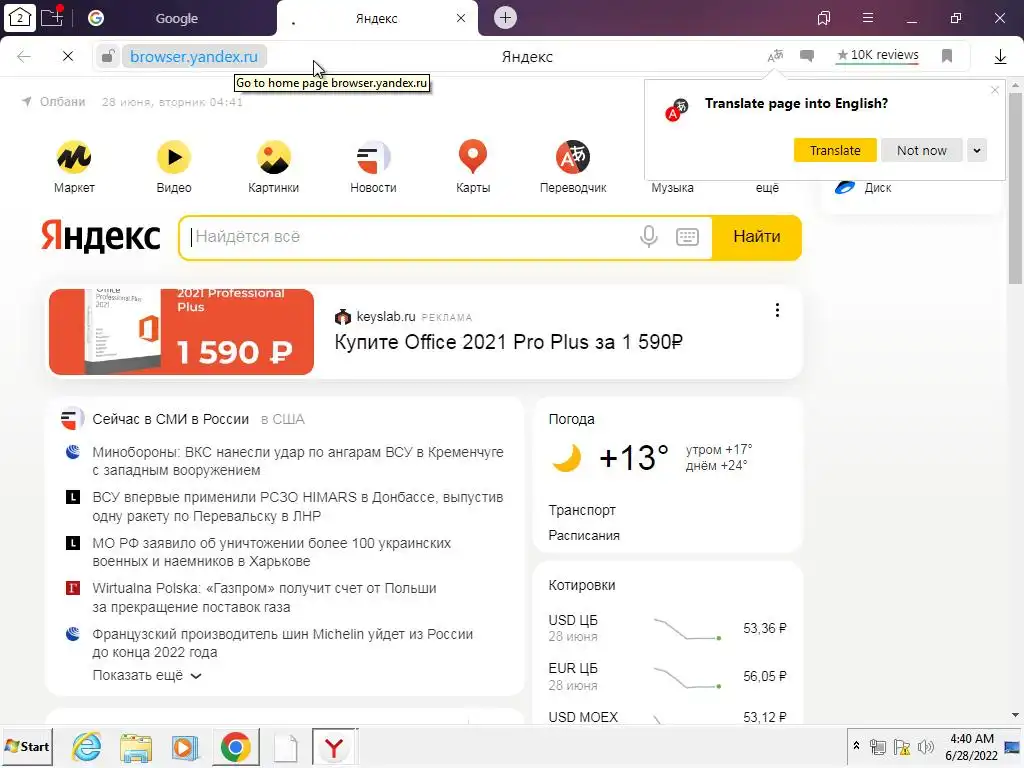1024x768 pixels.
Task: Open the Олбани location link
Action: click(x=54, y=102)
